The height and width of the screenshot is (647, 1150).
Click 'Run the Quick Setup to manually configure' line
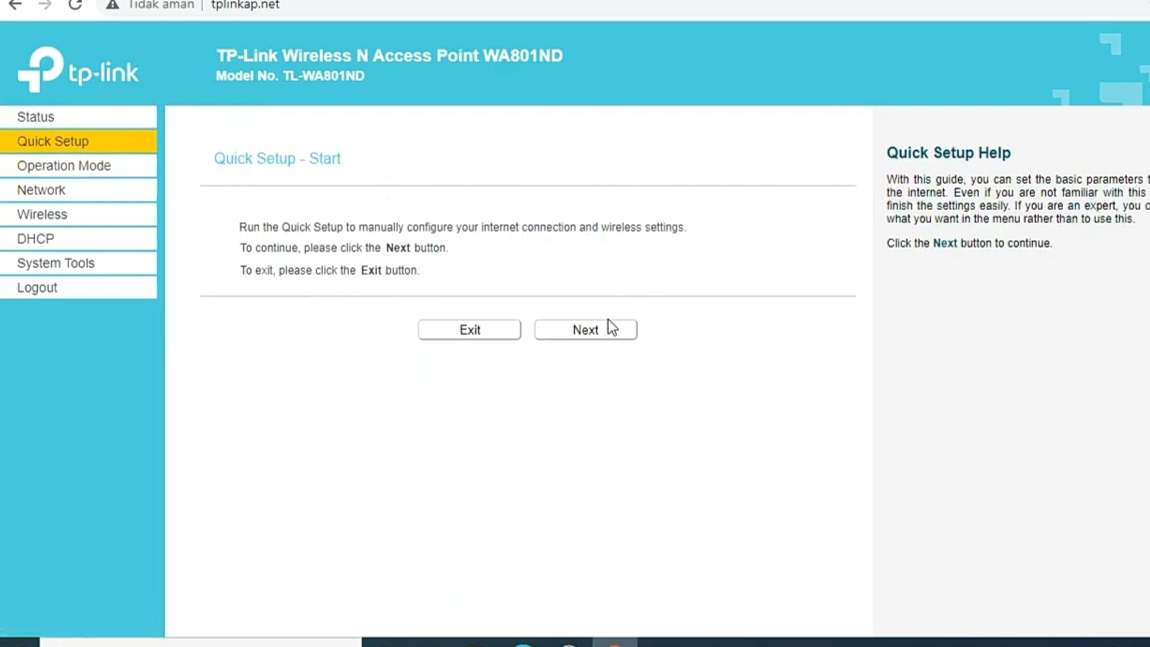pyautogui.click(x=462, y=227)
